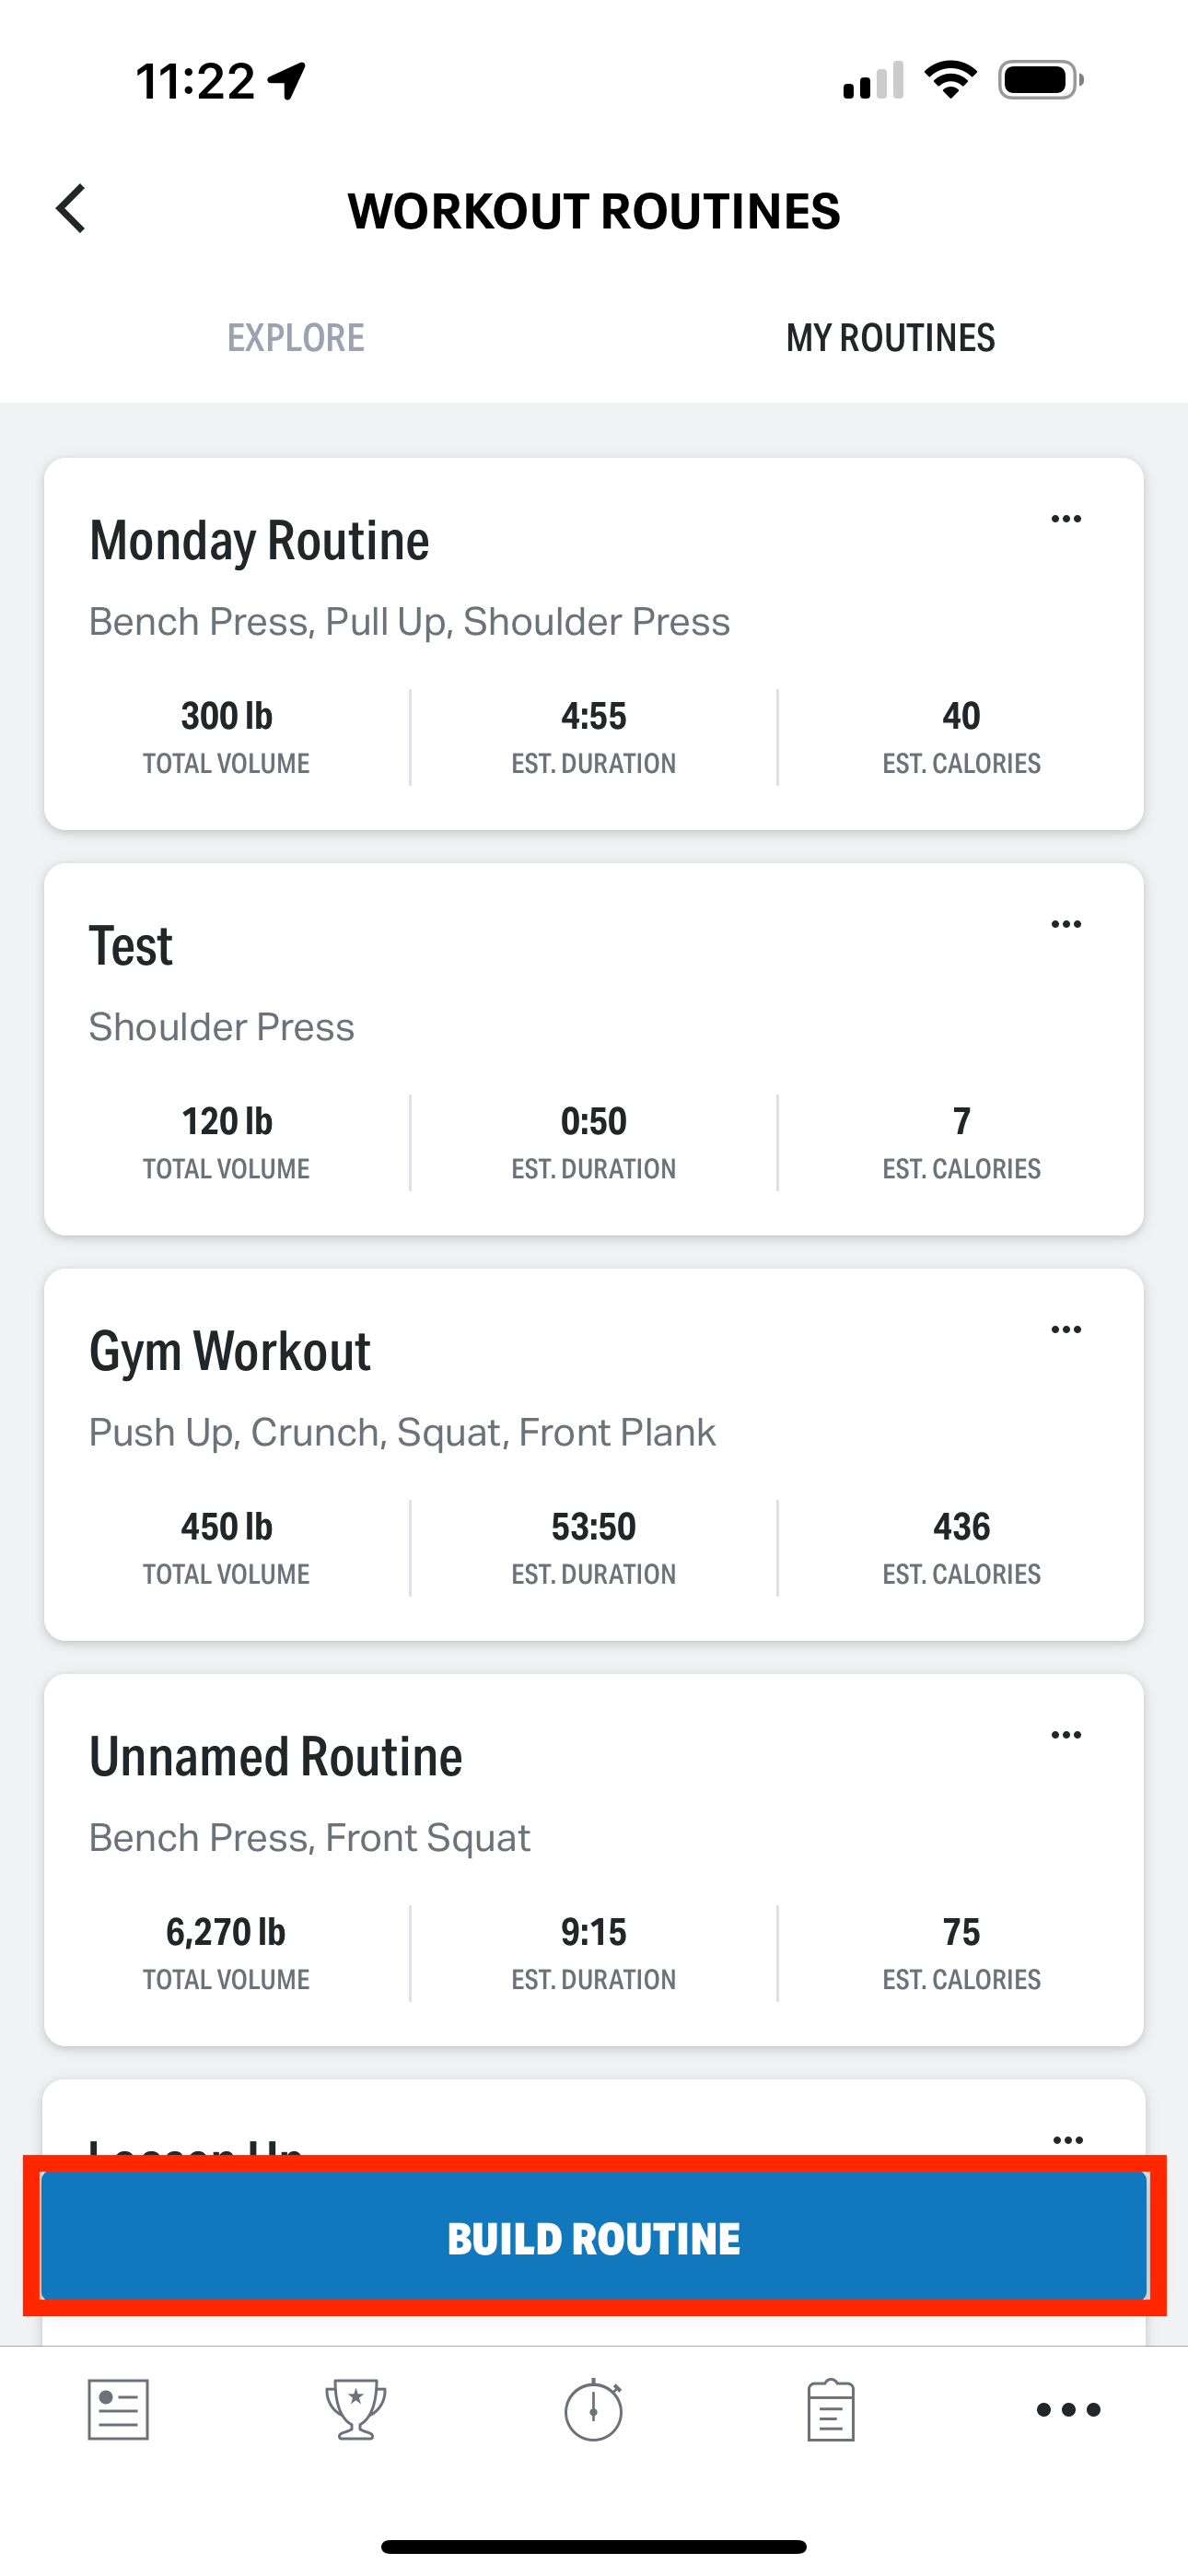Image resolution: width=1188 pixels, height=2576 pixels.
Task: Tap the stopwatch record icon
Action: click(593, 2410)
